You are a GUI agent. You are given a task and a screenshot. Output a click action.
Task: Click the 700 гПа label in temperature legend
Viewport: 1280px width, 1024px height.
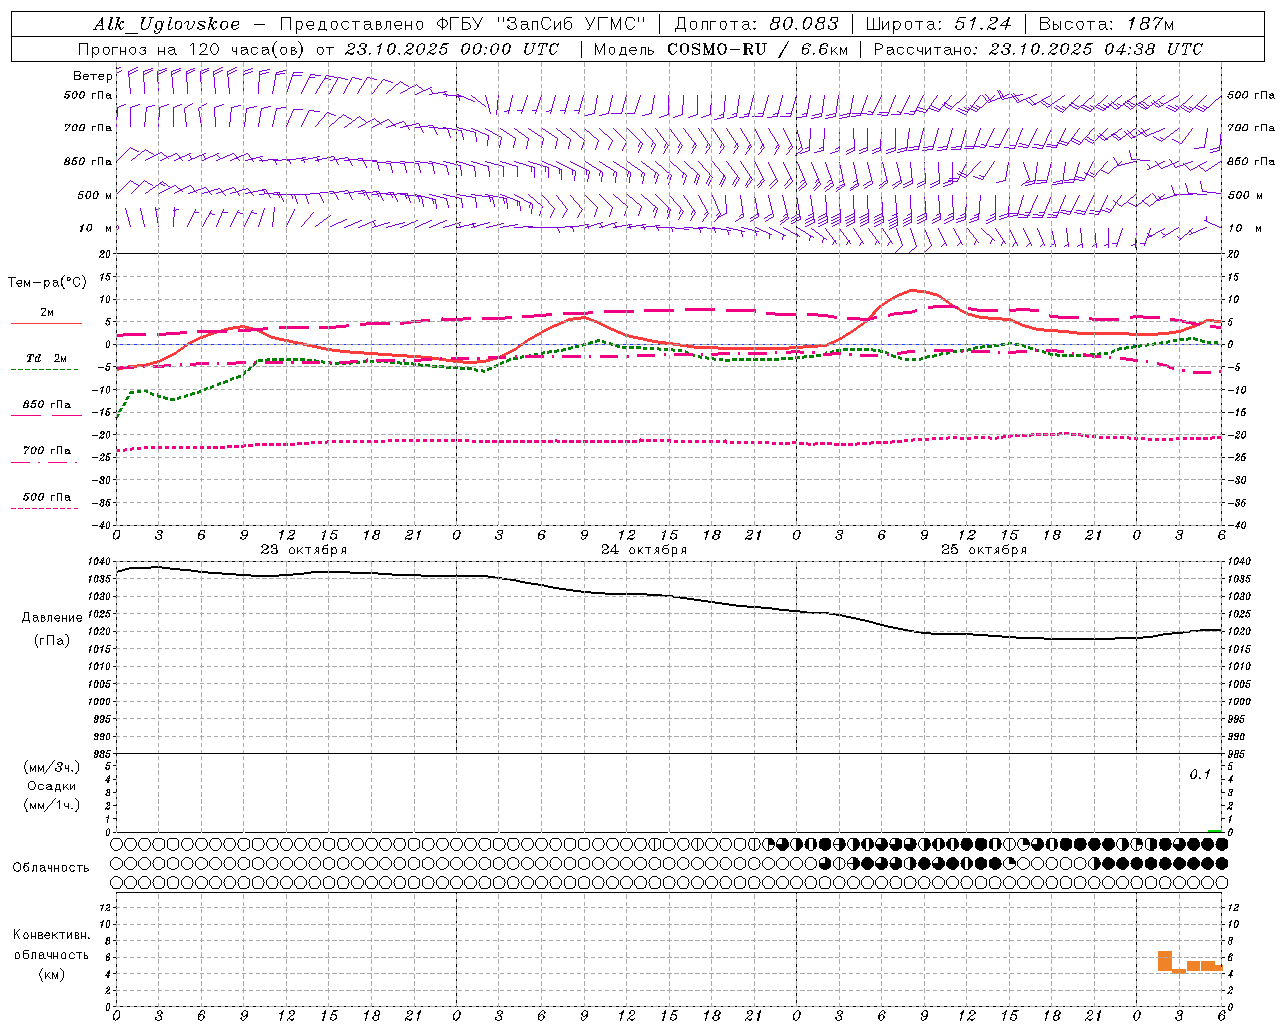[x=47, y=451]
